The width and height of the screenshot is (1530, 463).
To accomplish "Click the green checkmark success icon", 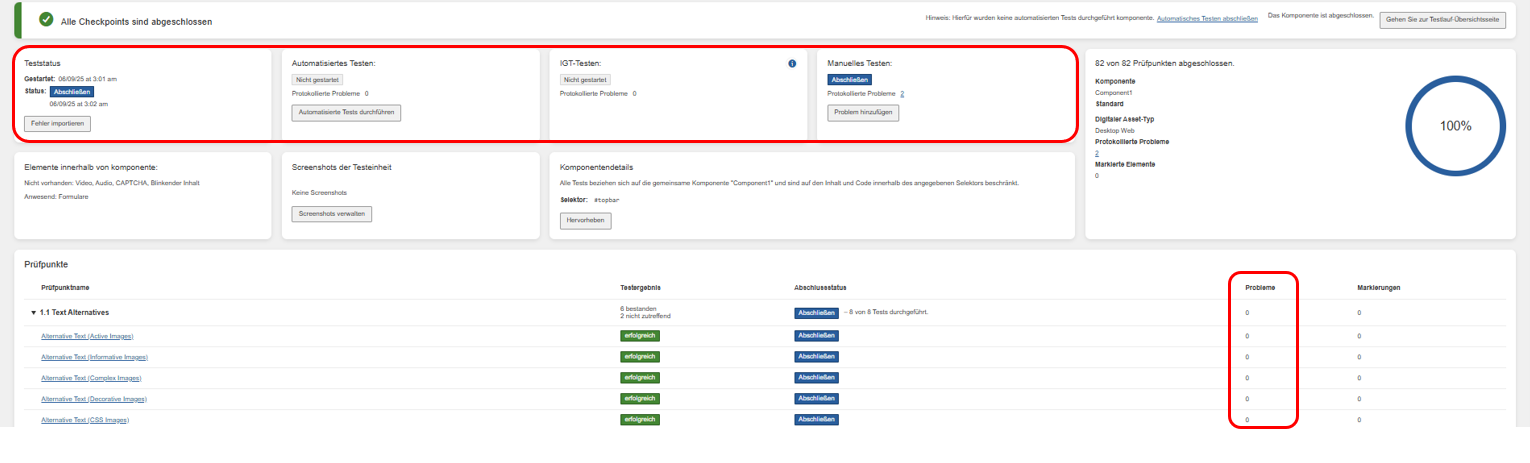I will [x=46, y=20].
